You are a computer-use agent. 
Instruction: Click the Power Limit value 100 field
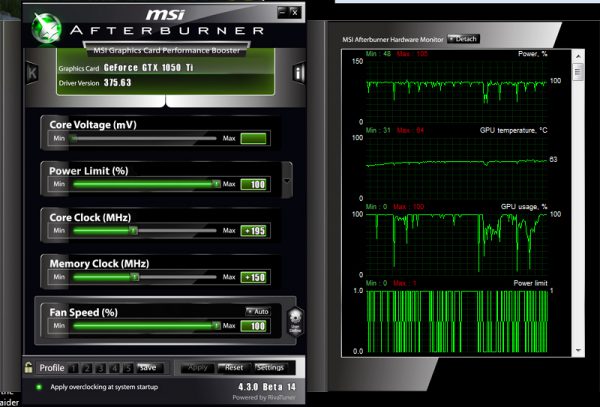point(253,184)
